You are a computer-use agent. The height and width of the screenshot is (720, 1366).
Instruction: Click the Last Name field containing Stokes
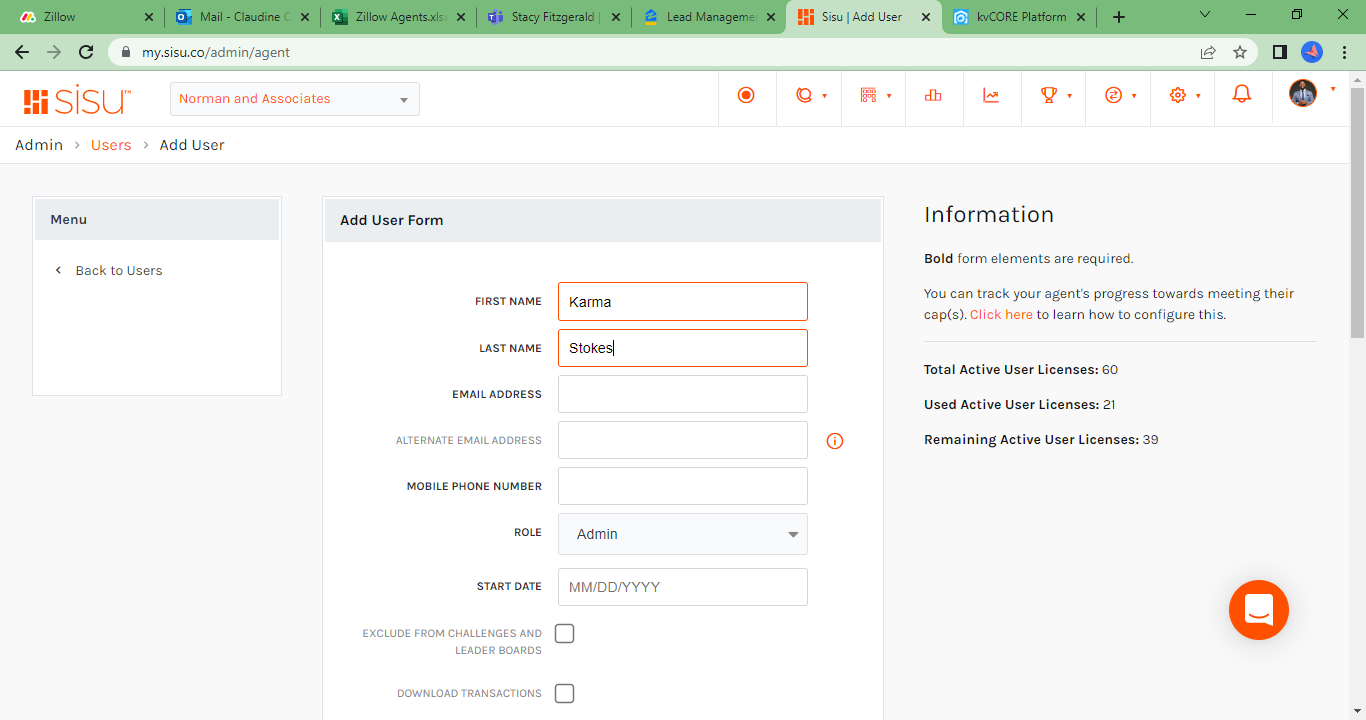coord(683,348)
